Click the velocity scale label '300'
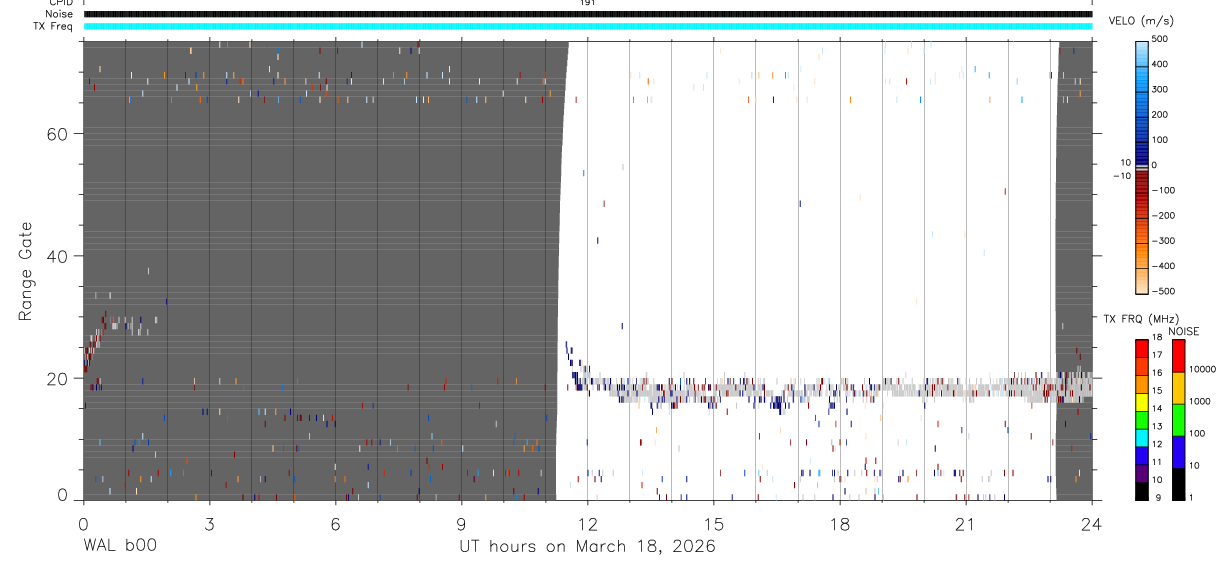Image resolution: width=1228 pixels, height=567 pixels. [1160, 90]
